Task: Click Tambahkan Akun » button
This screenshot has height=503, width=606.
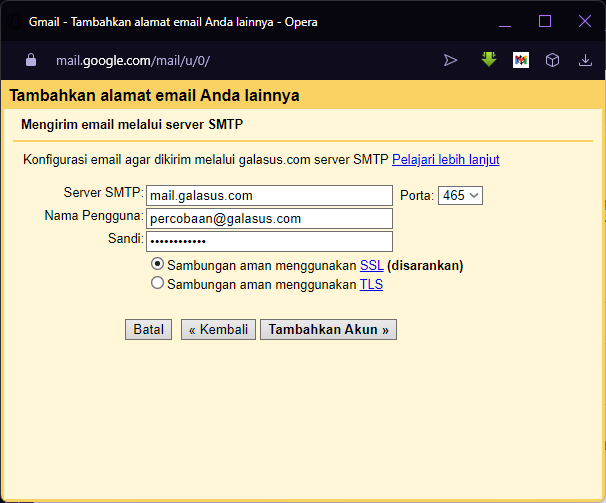Action: [329, 329]
